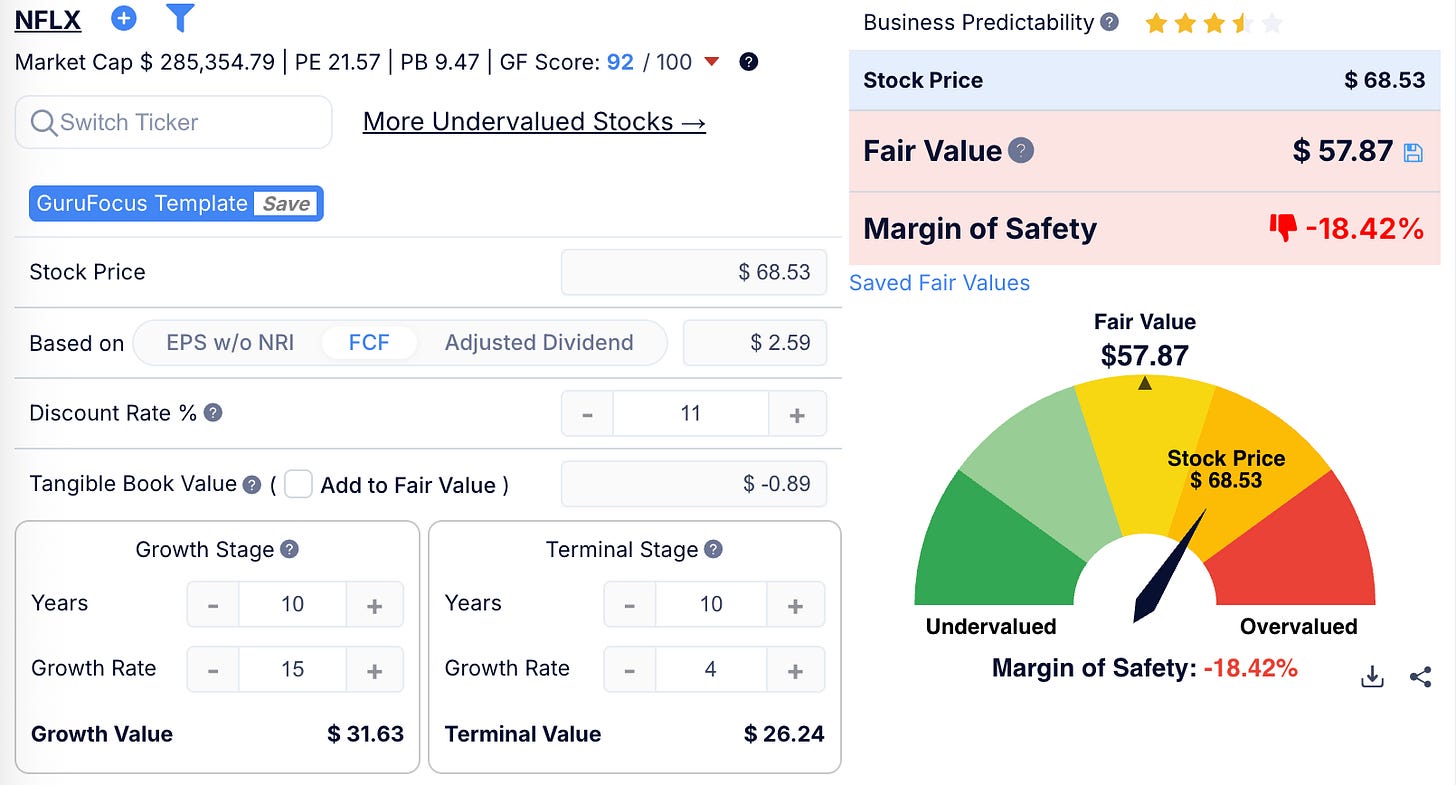Screen dimensions: 1456x785
Task: Download the gauge chart via download icon
Action: 1373,677
